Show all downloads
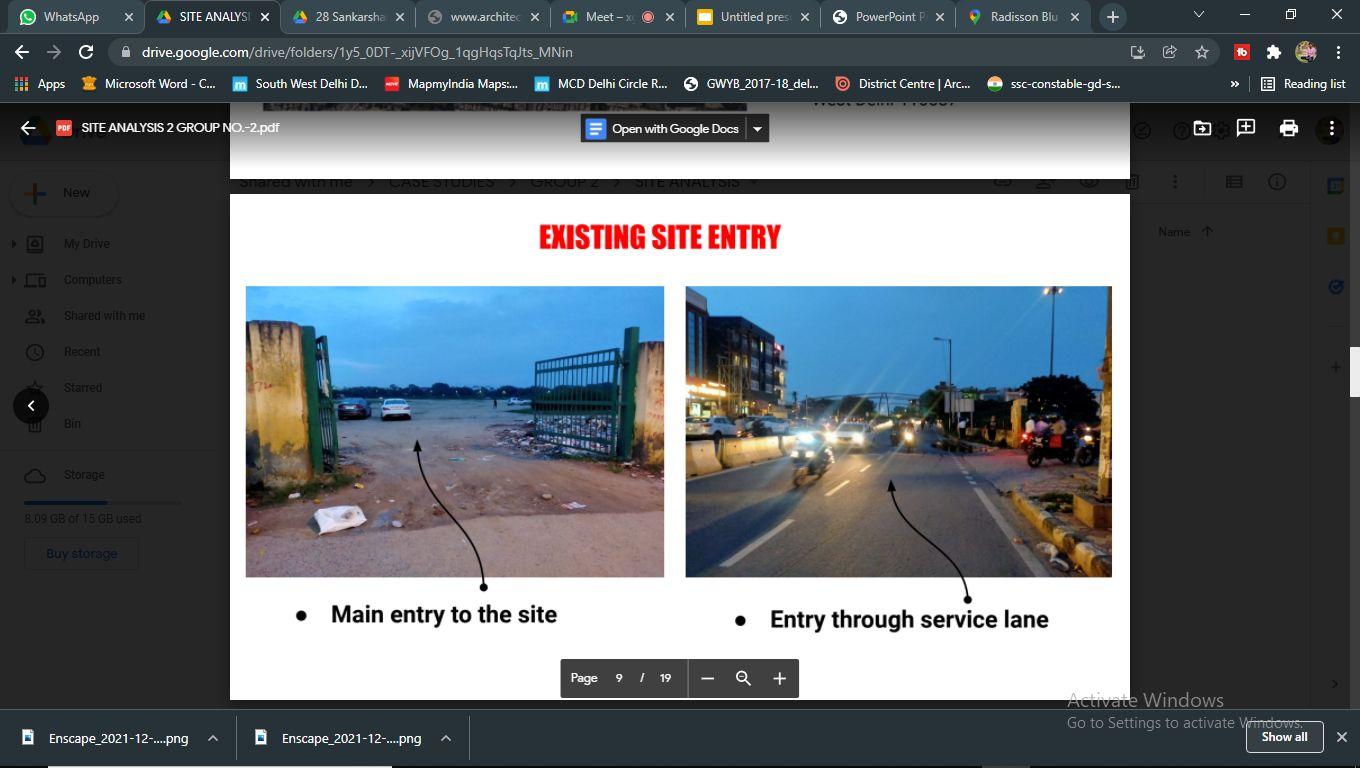Viewport: 1360px width, 768px height. tap(1284, 737)
